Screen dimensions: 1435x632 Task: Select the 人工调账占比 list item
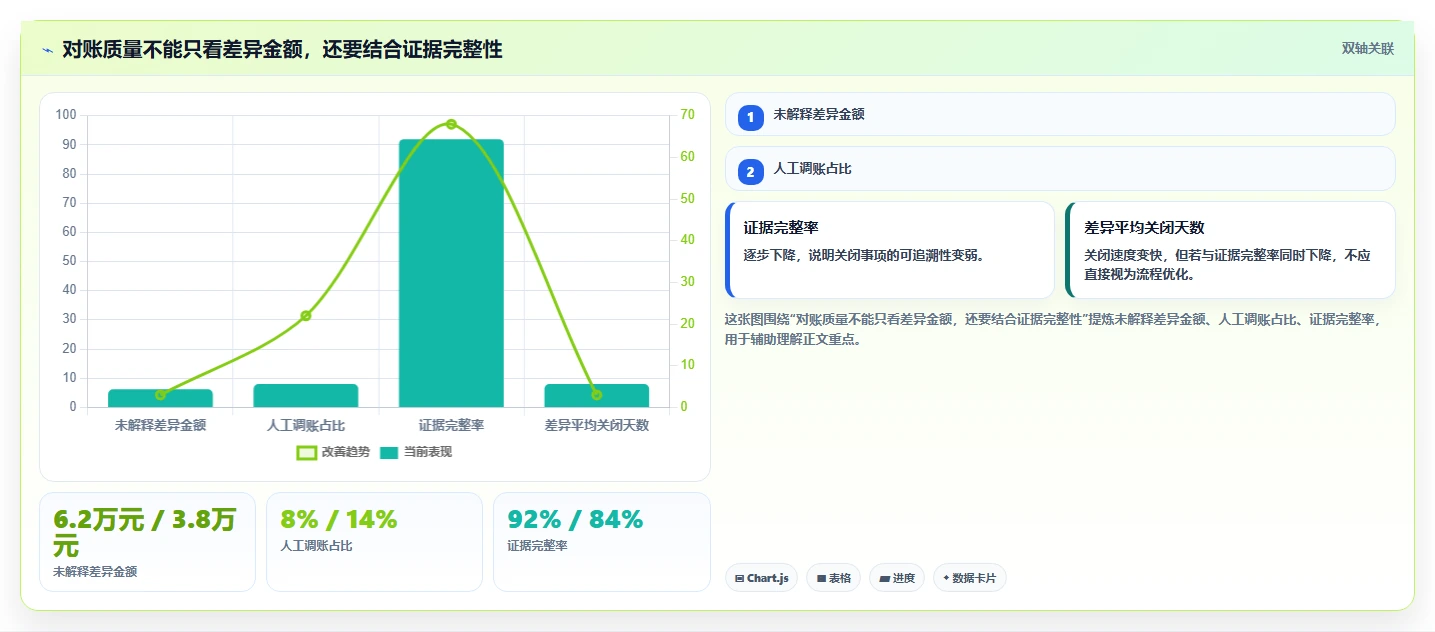coord(1060,169)
